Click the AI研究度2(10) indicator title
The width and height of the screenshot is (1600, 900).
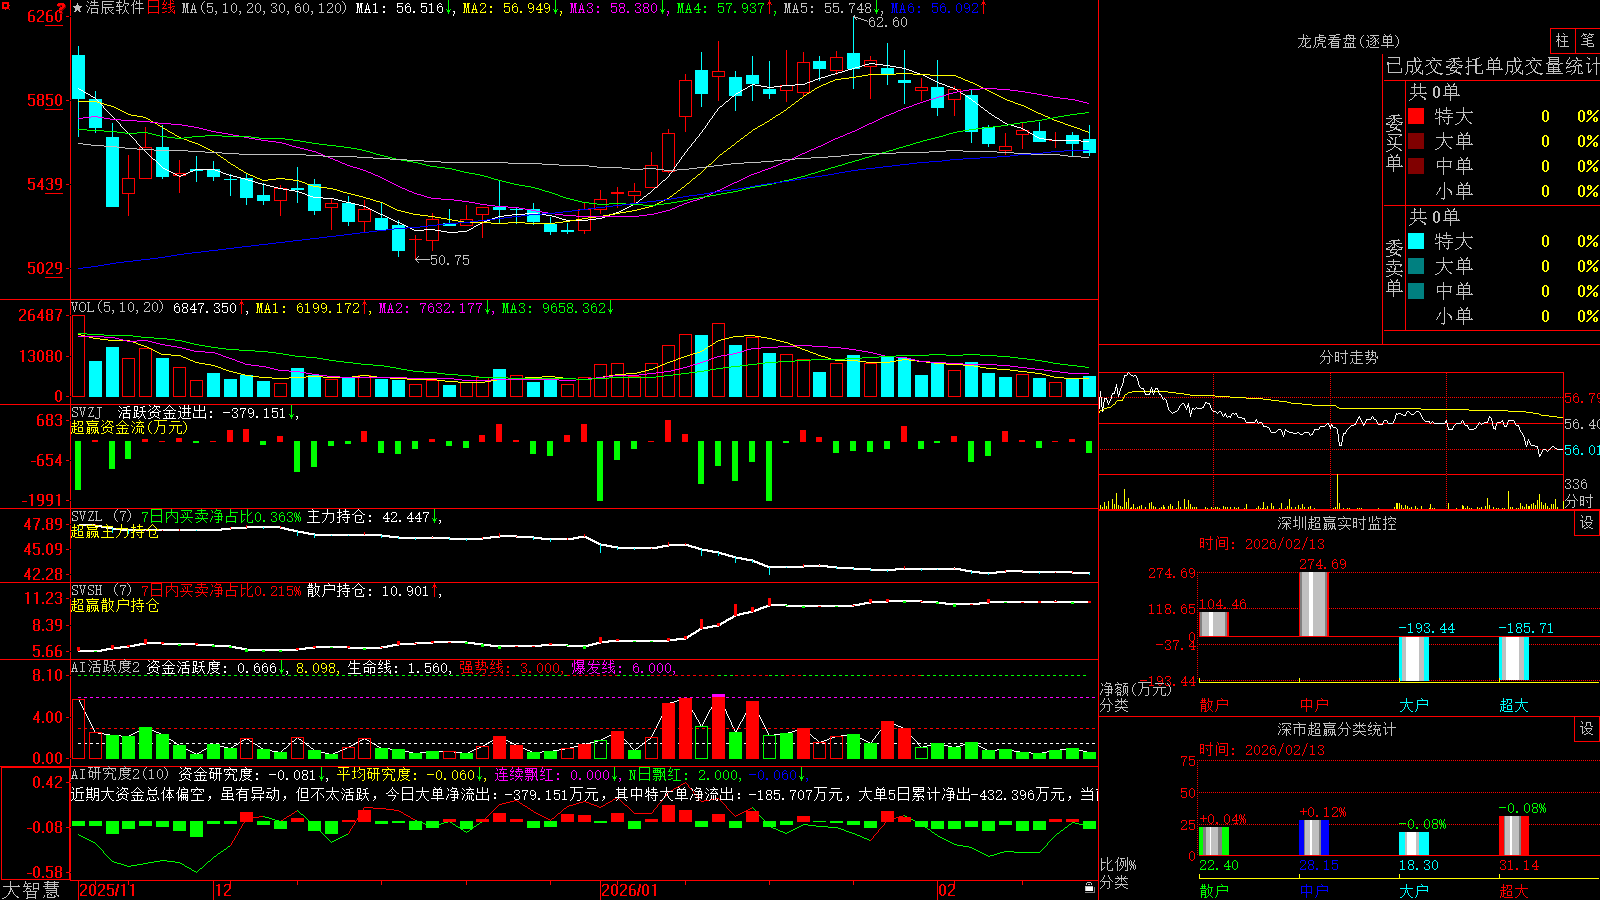click(120, 774)
